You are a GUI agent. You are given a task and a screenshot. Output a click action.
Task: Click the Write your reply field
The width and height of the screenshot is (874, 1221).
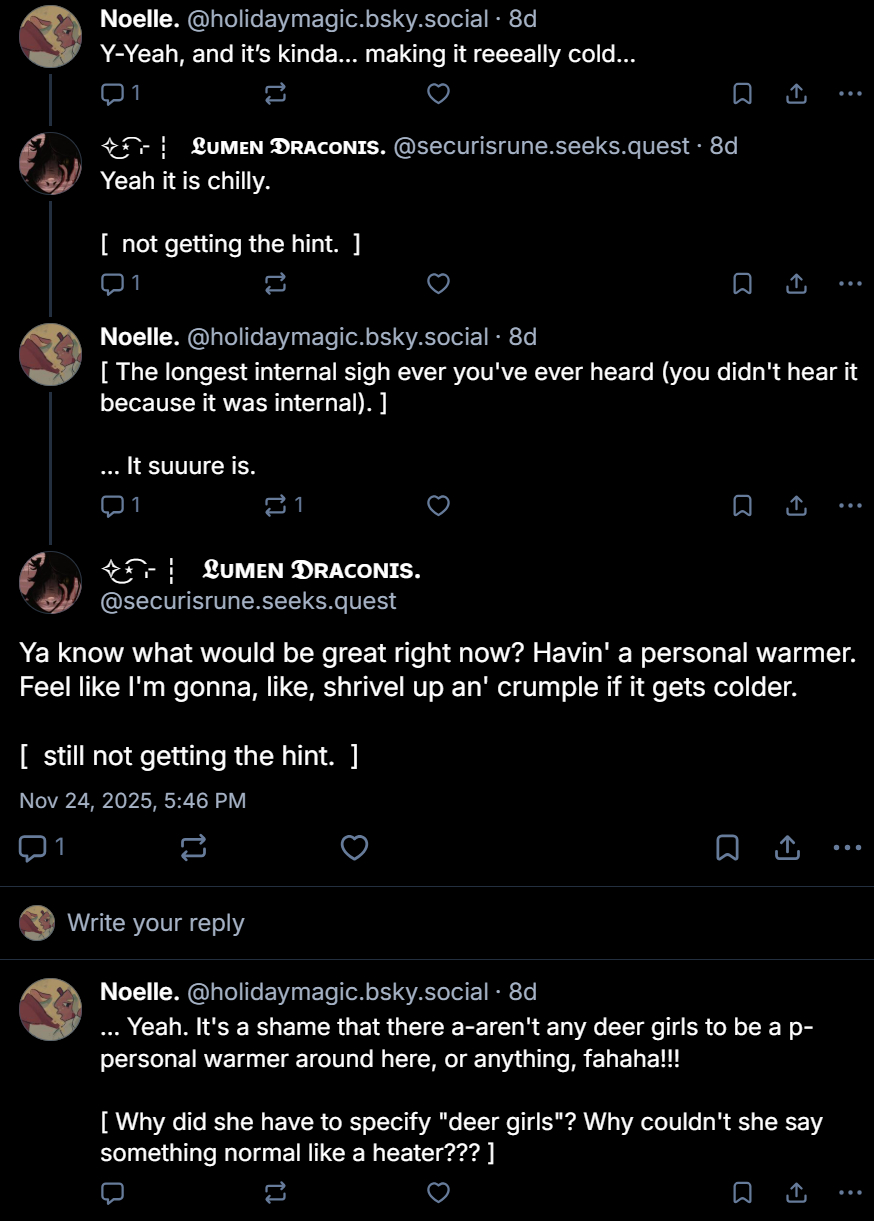[x=155, y=923]
